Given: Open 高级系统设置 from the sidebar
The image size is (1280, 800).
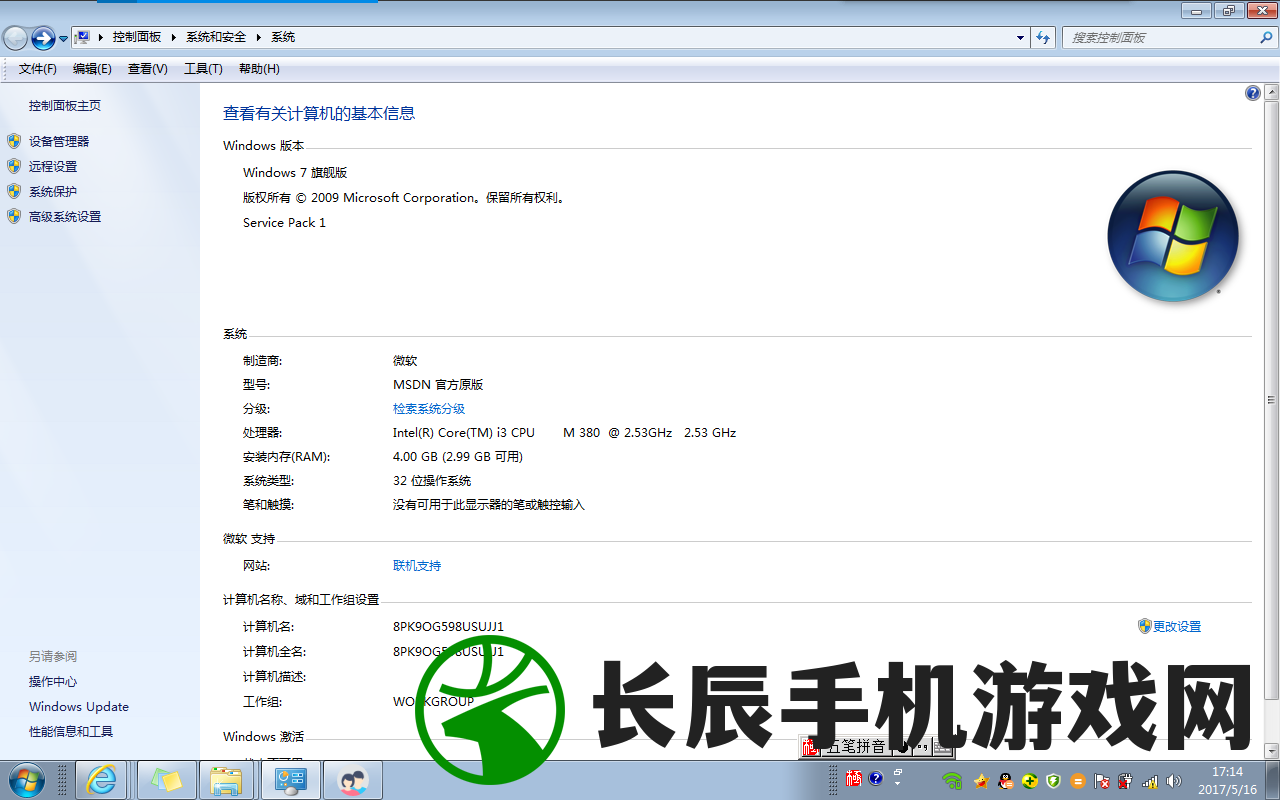Looking at the screenshot, I should 65,217.
